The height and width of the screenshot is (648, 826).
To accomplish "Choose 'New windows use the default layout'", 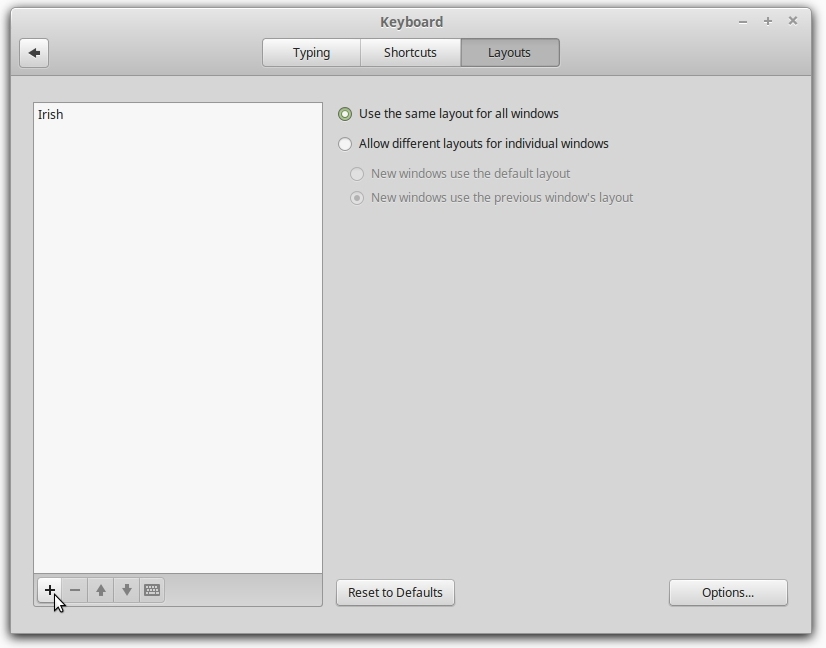I will click(357, 174).
